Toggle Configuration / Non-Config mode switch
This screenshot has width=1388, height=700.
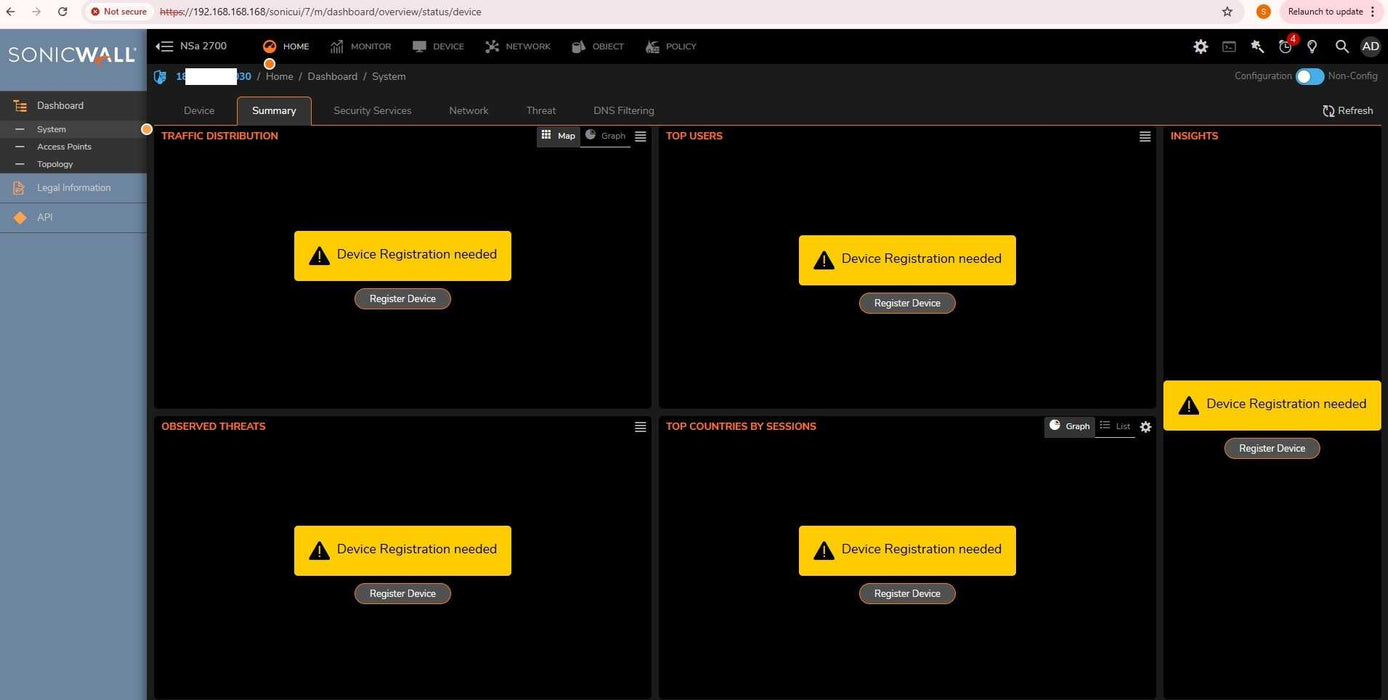1309,77
